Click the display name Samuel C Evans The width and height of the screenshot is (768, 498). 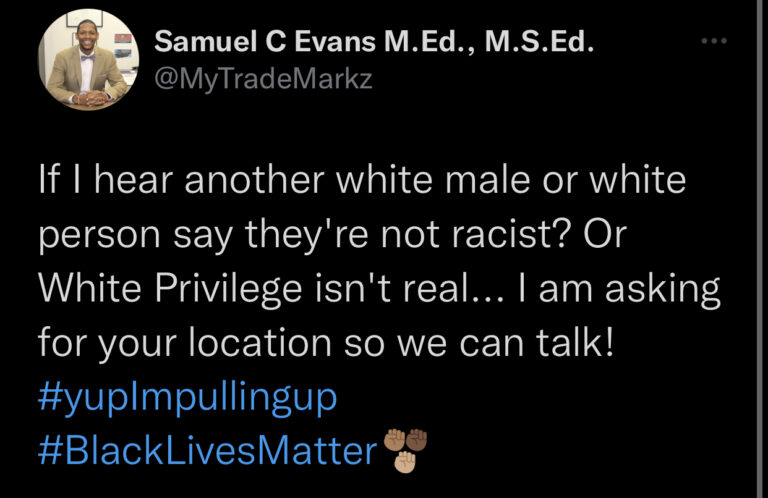point(264,41)
